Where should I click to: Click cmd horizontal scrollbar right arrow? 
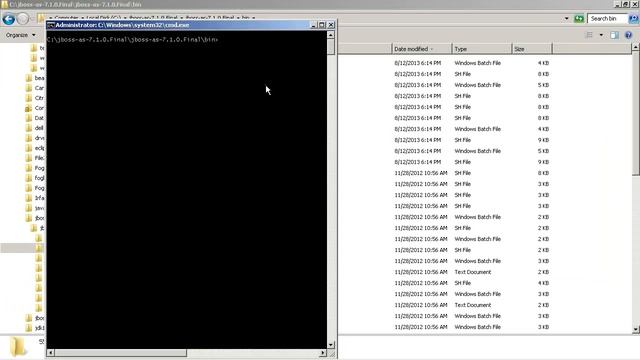[323, 353]
